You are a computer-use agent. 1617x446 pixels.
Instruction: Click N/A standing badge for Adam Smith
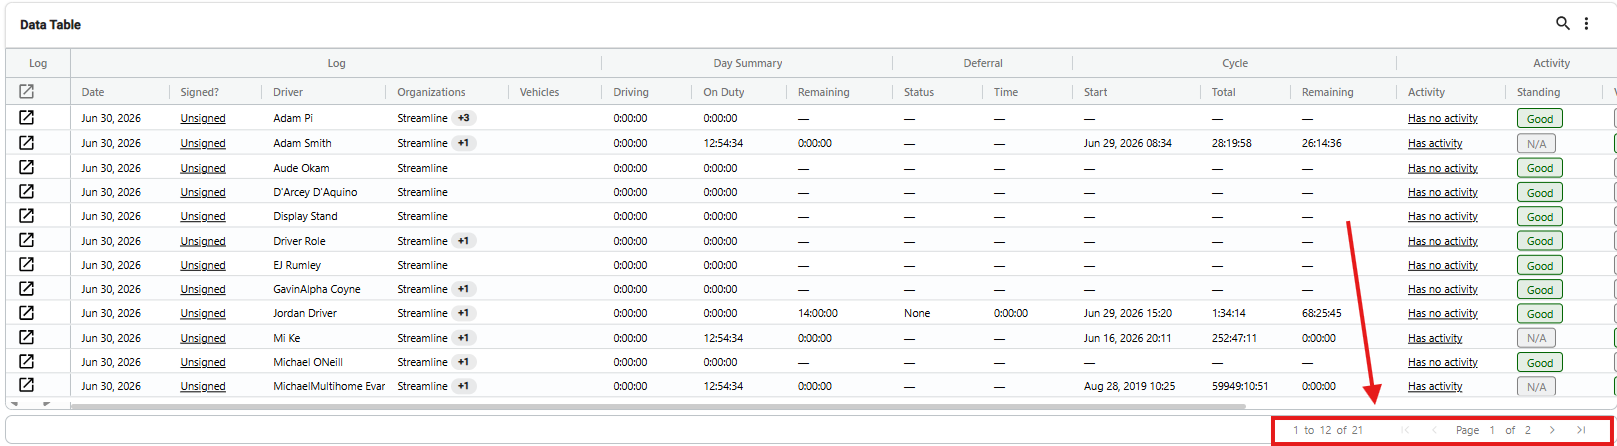point(1537,144)
